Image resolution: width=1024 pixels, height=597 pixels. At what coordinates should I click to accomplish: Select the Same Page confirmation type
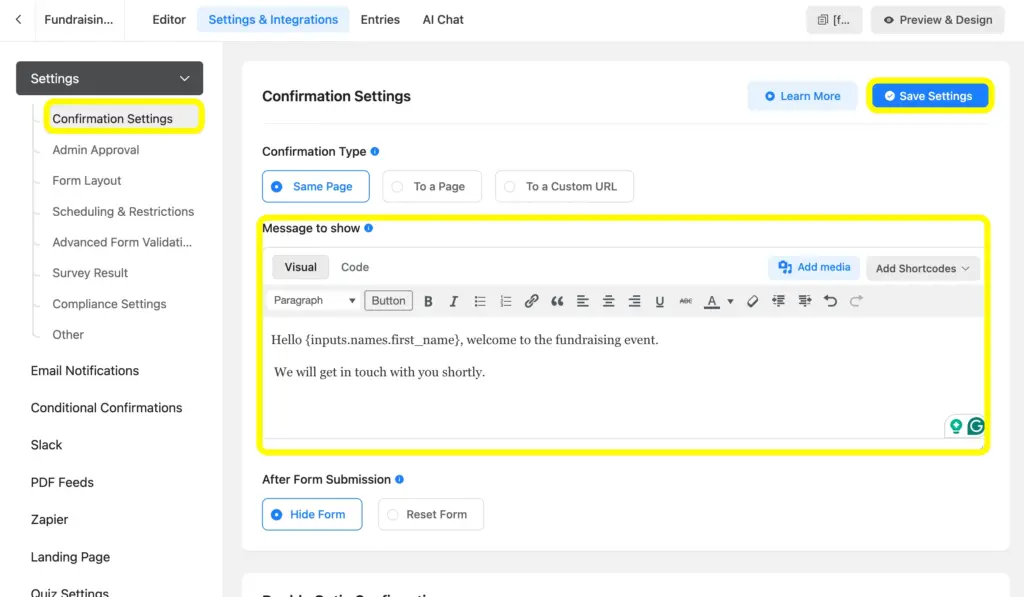point(315,187)
